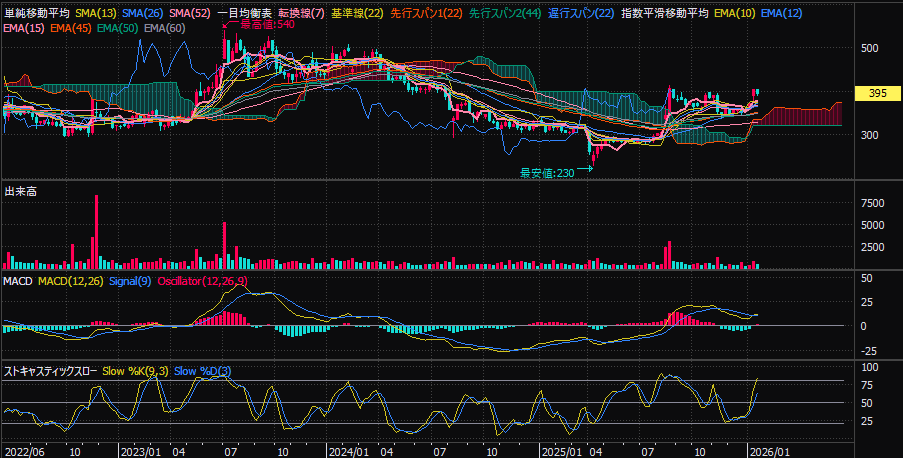Select the 先行スパン1(22) legend entry

pyautogui.click(x=426, y=13)
